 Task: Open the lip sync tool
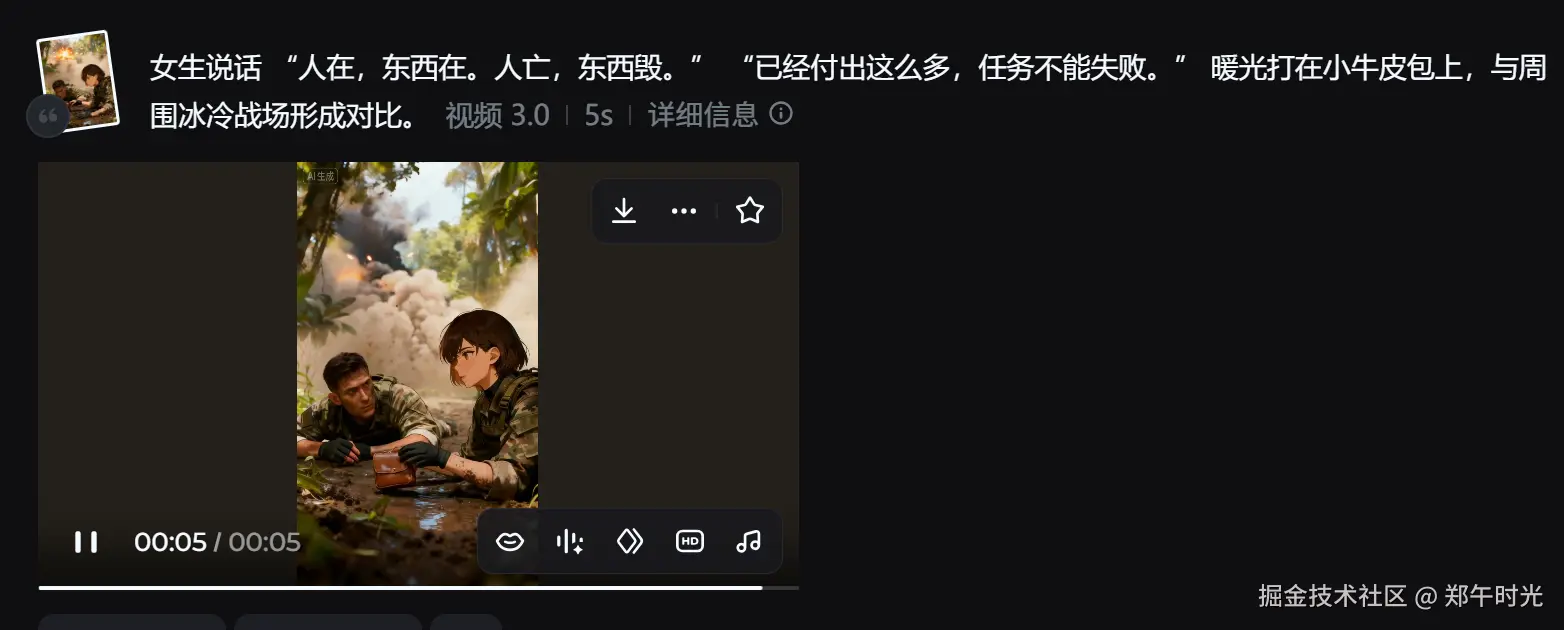point(510,541)
